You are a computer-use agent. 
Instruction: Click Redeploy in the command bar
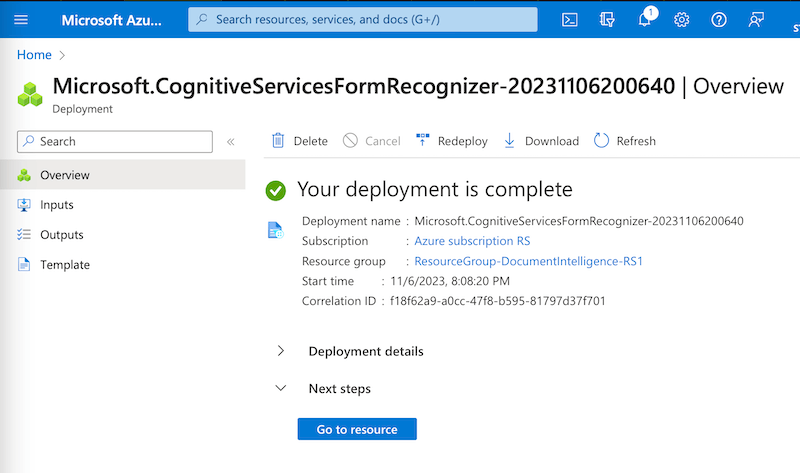451,141
